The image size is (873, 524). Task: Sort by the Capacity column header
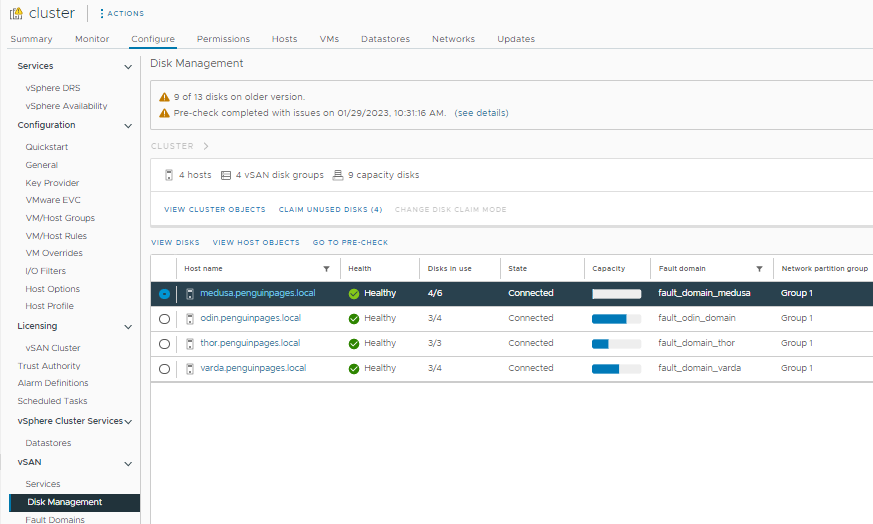click(x=609, y=269)
